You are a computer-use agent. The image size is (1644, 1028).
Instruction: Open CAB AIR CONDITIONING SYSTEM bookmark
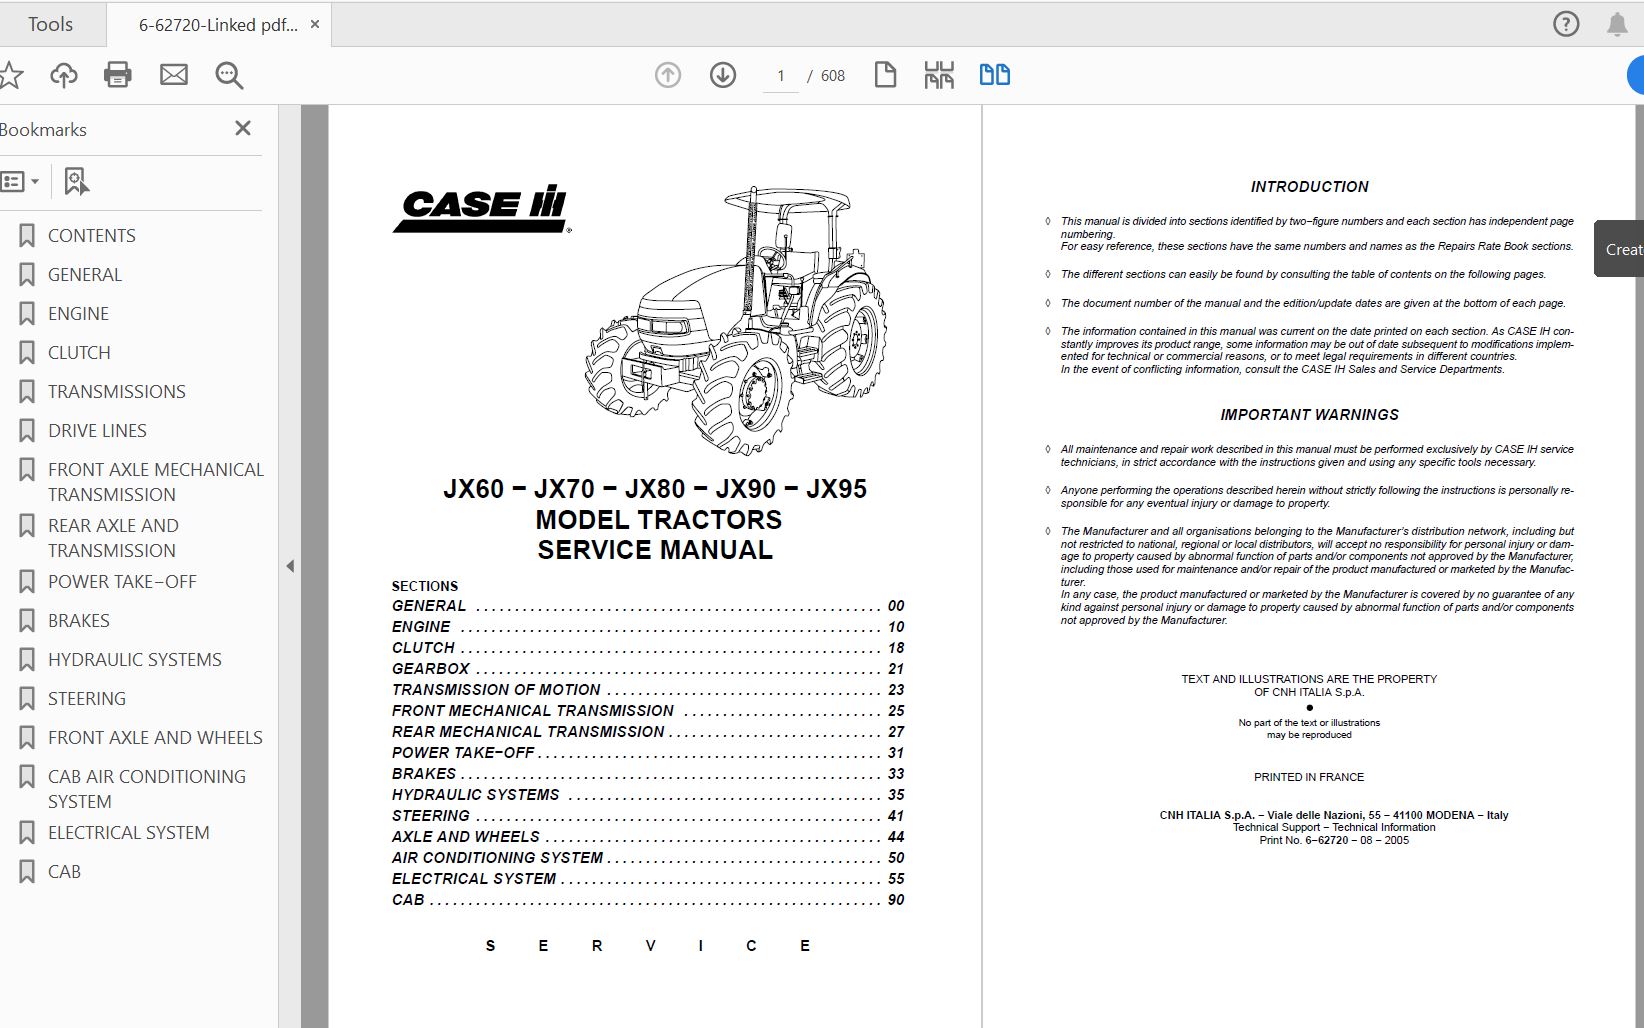pyautogui.click(x=146, y=789)
